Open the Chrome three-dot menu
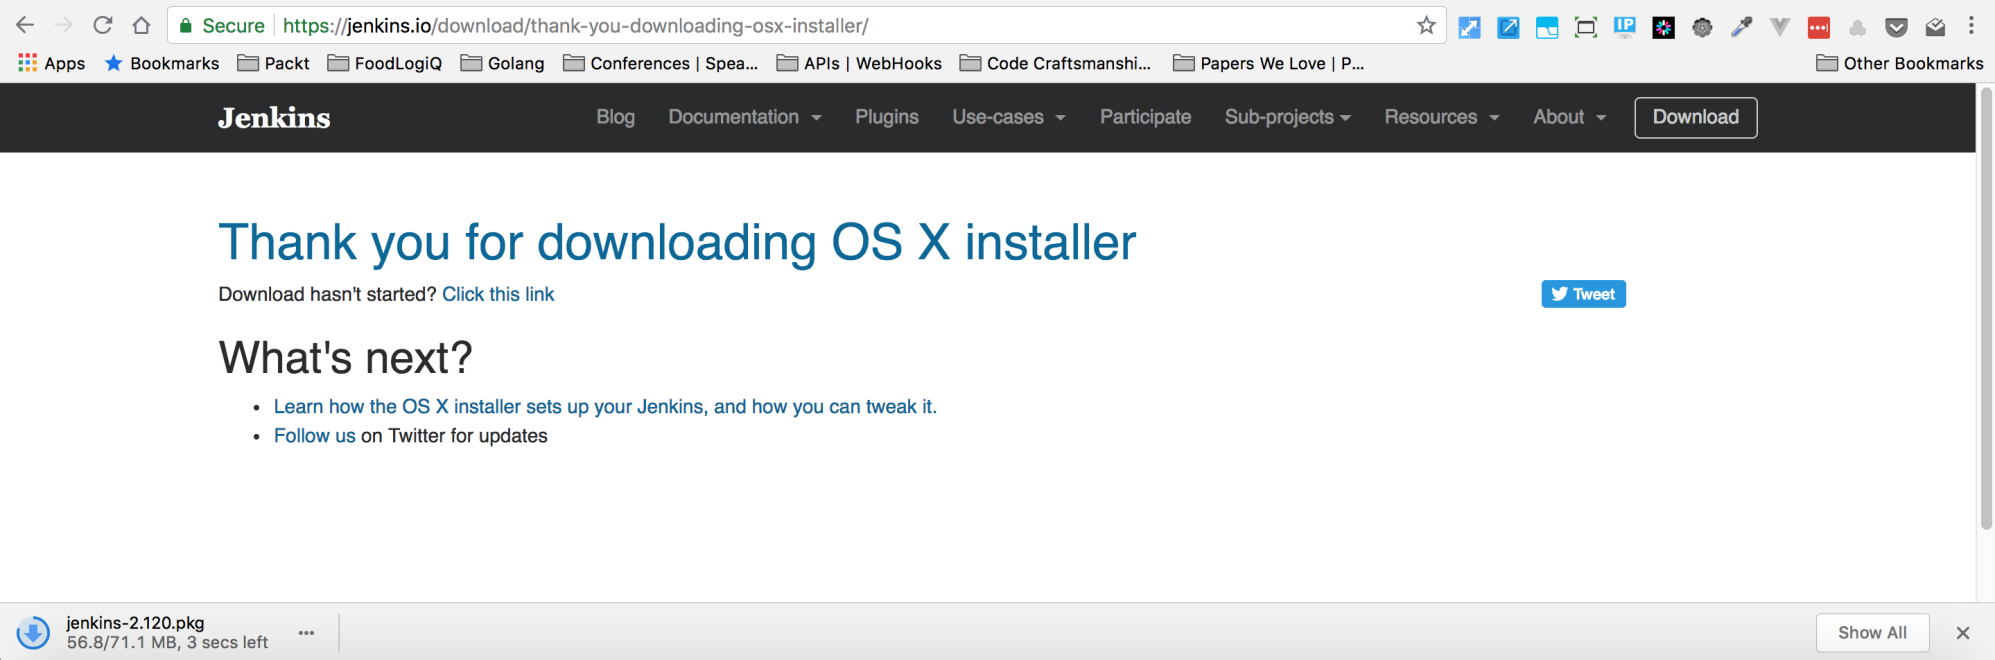 (x=1972, y=26)
